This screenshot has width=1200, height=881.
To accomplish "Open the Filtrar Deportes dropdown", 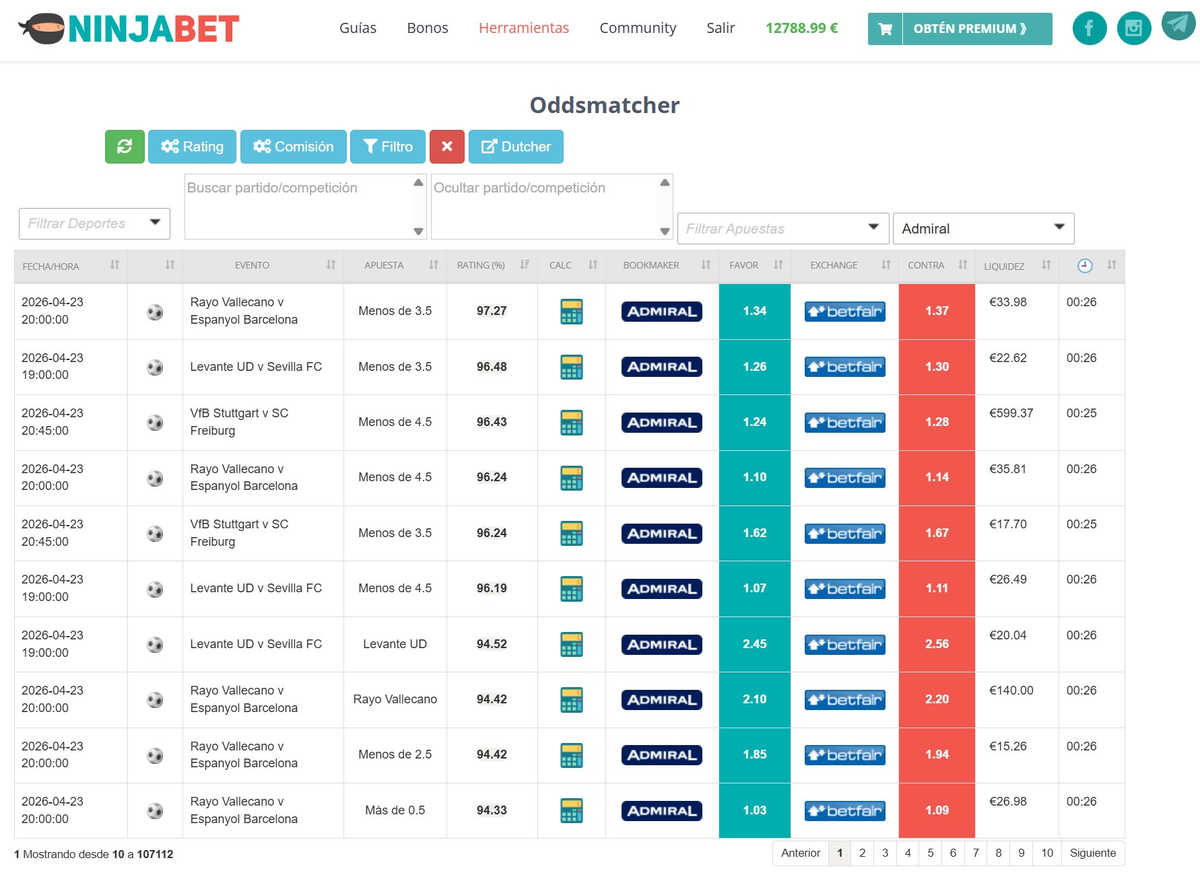I will coord(93,224).
